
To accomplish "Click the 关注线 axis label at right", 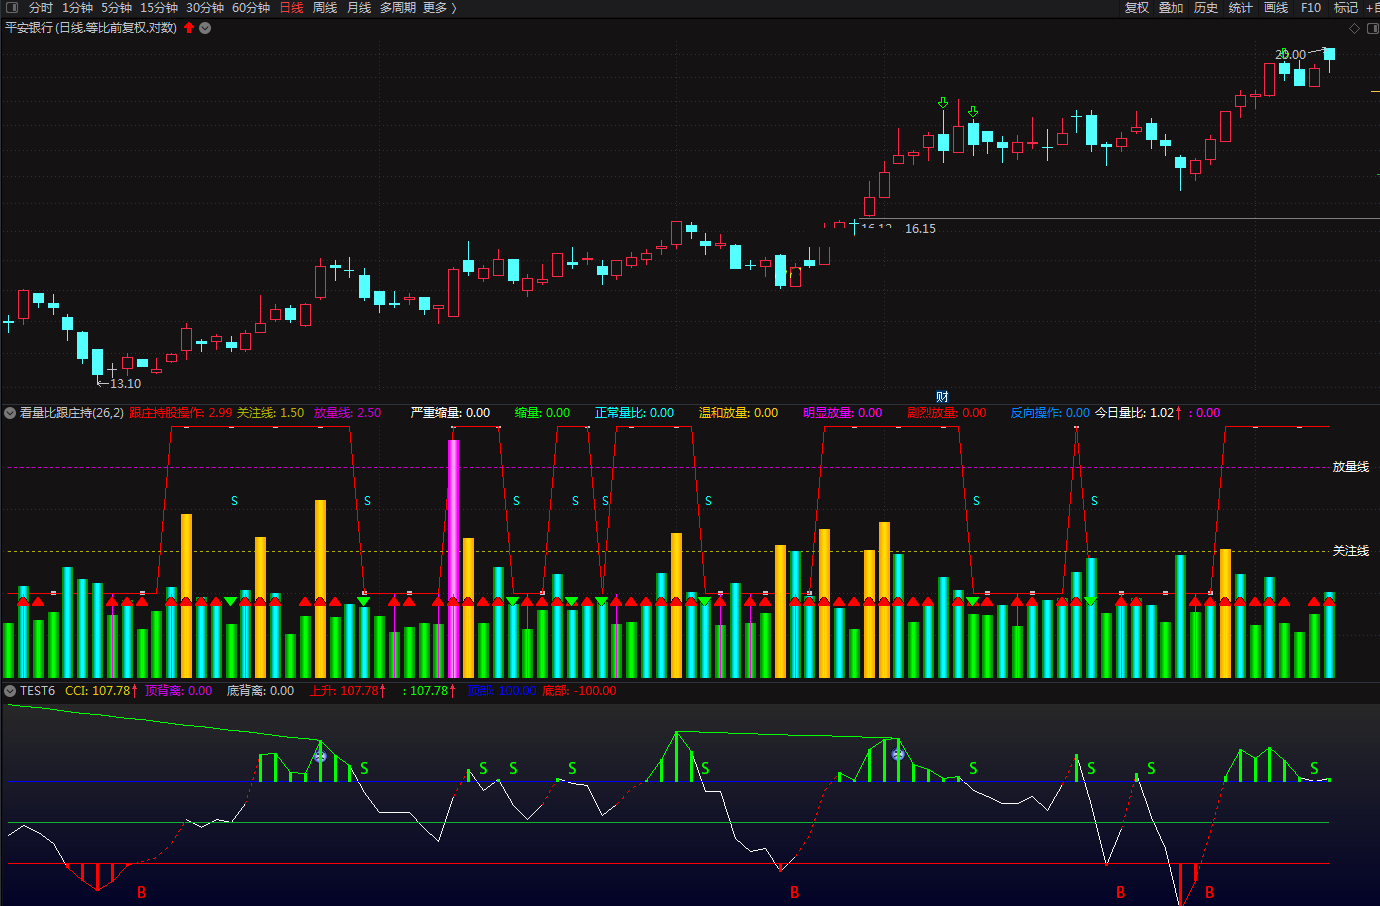I will pos(1351,551).
